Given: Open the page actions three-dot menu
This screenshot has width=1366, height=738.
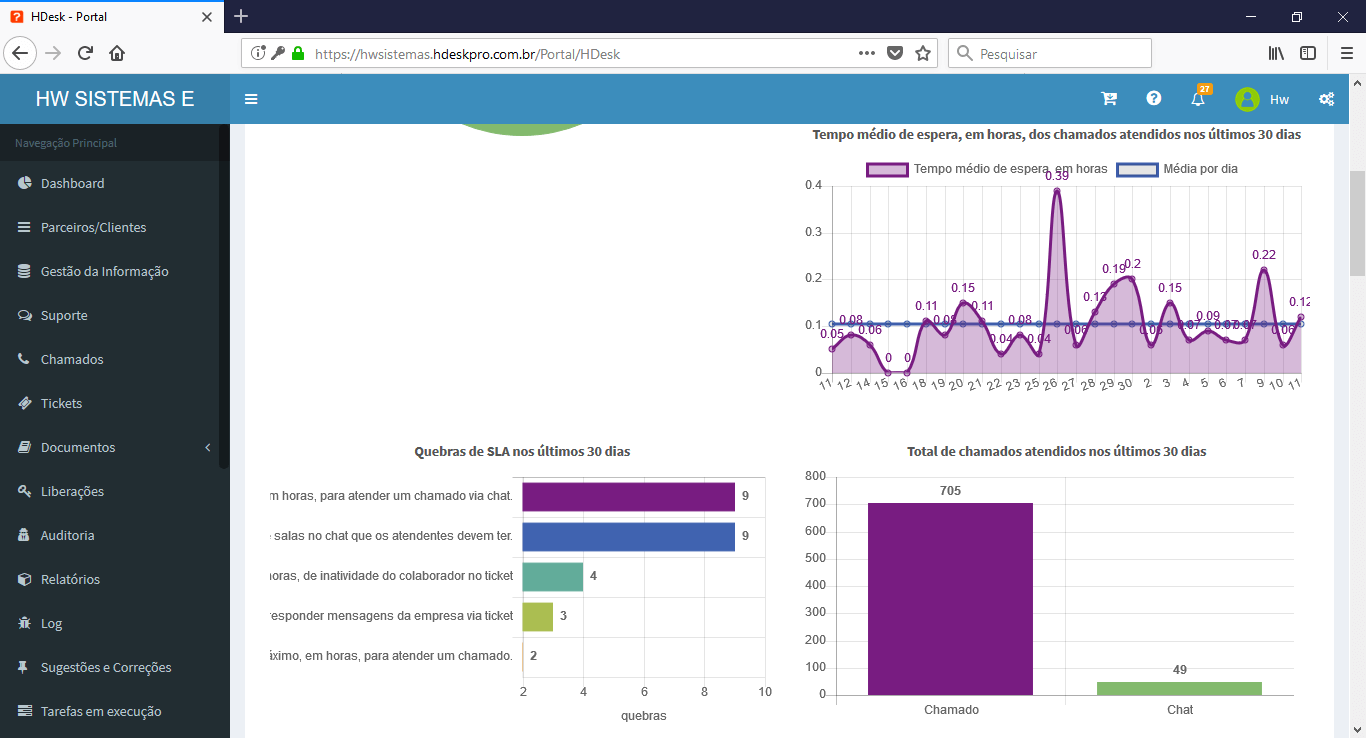Looking at the screenshot, I should coord(867,54).
